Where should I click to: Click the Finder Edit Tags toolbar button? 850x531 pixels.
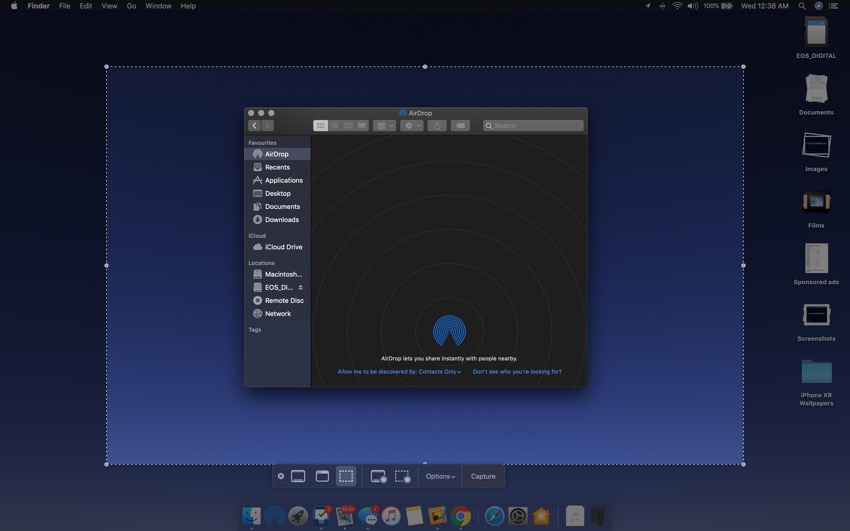pyautogui.click(x=460, y=126)
